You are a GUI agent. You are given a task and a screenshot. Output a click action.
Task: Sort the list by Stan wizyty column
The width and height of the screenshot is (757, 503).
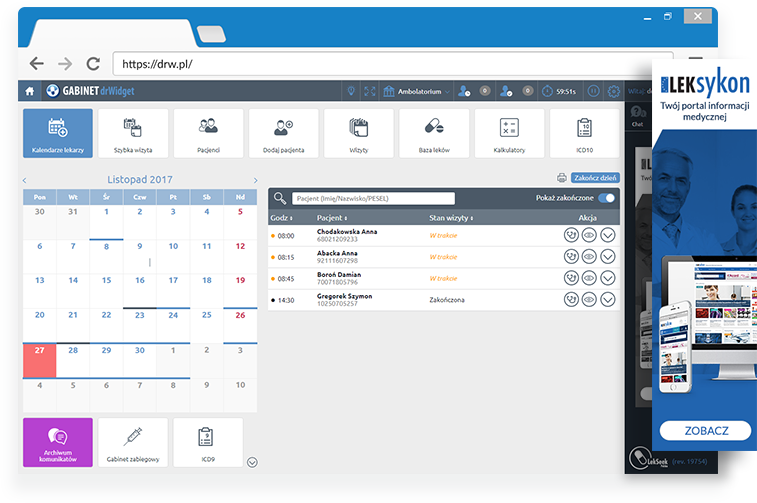pyautogui.click(x=450, y=217)
